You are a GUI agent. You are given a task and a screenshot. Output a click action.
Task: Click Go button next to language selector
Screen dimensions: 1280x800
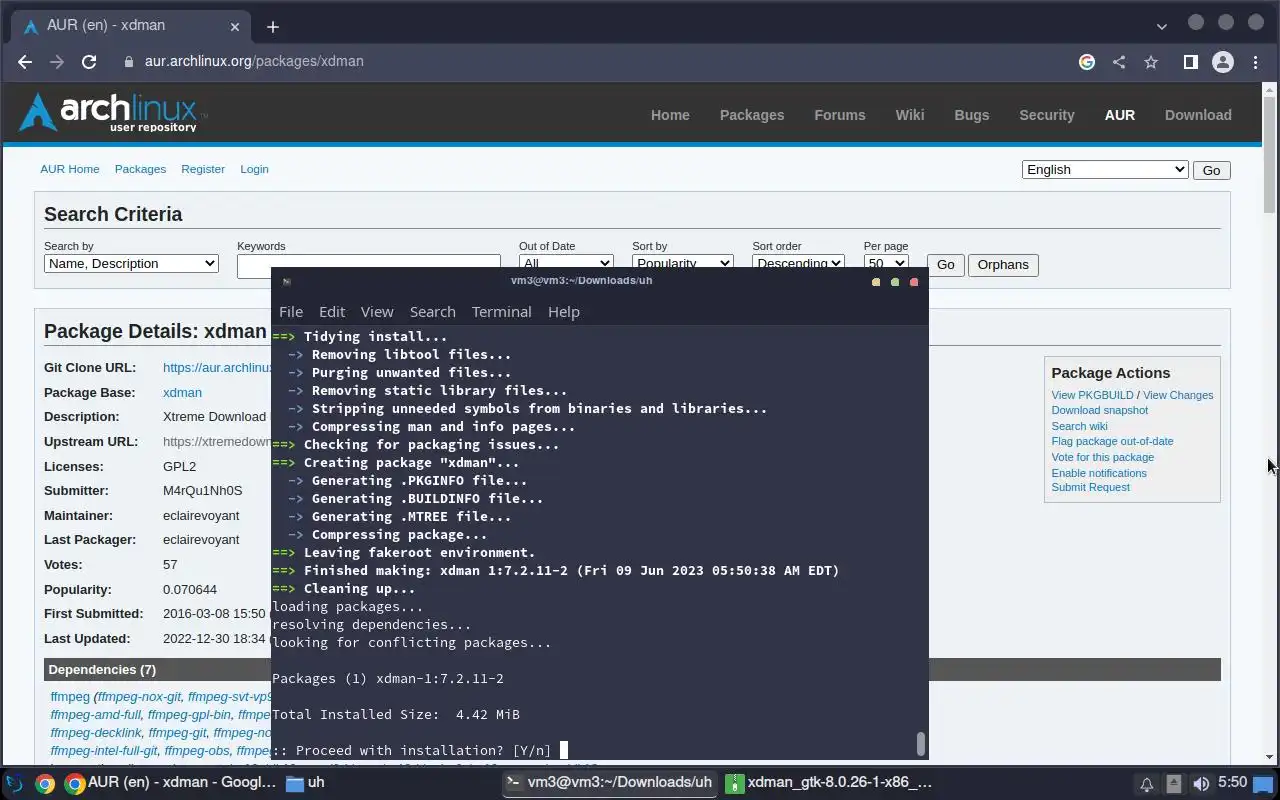click(x=1211, y=170)
